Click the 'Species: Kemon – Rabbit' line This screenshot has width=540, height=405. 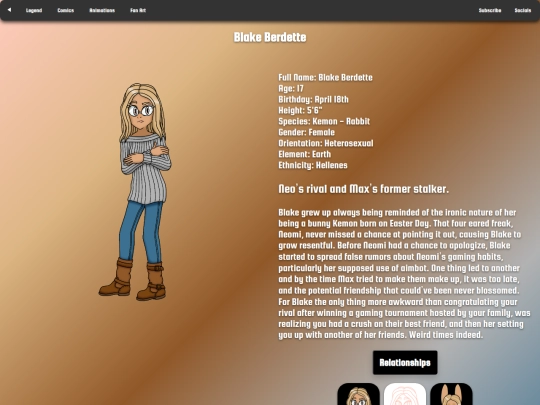(x=324, y=121)
